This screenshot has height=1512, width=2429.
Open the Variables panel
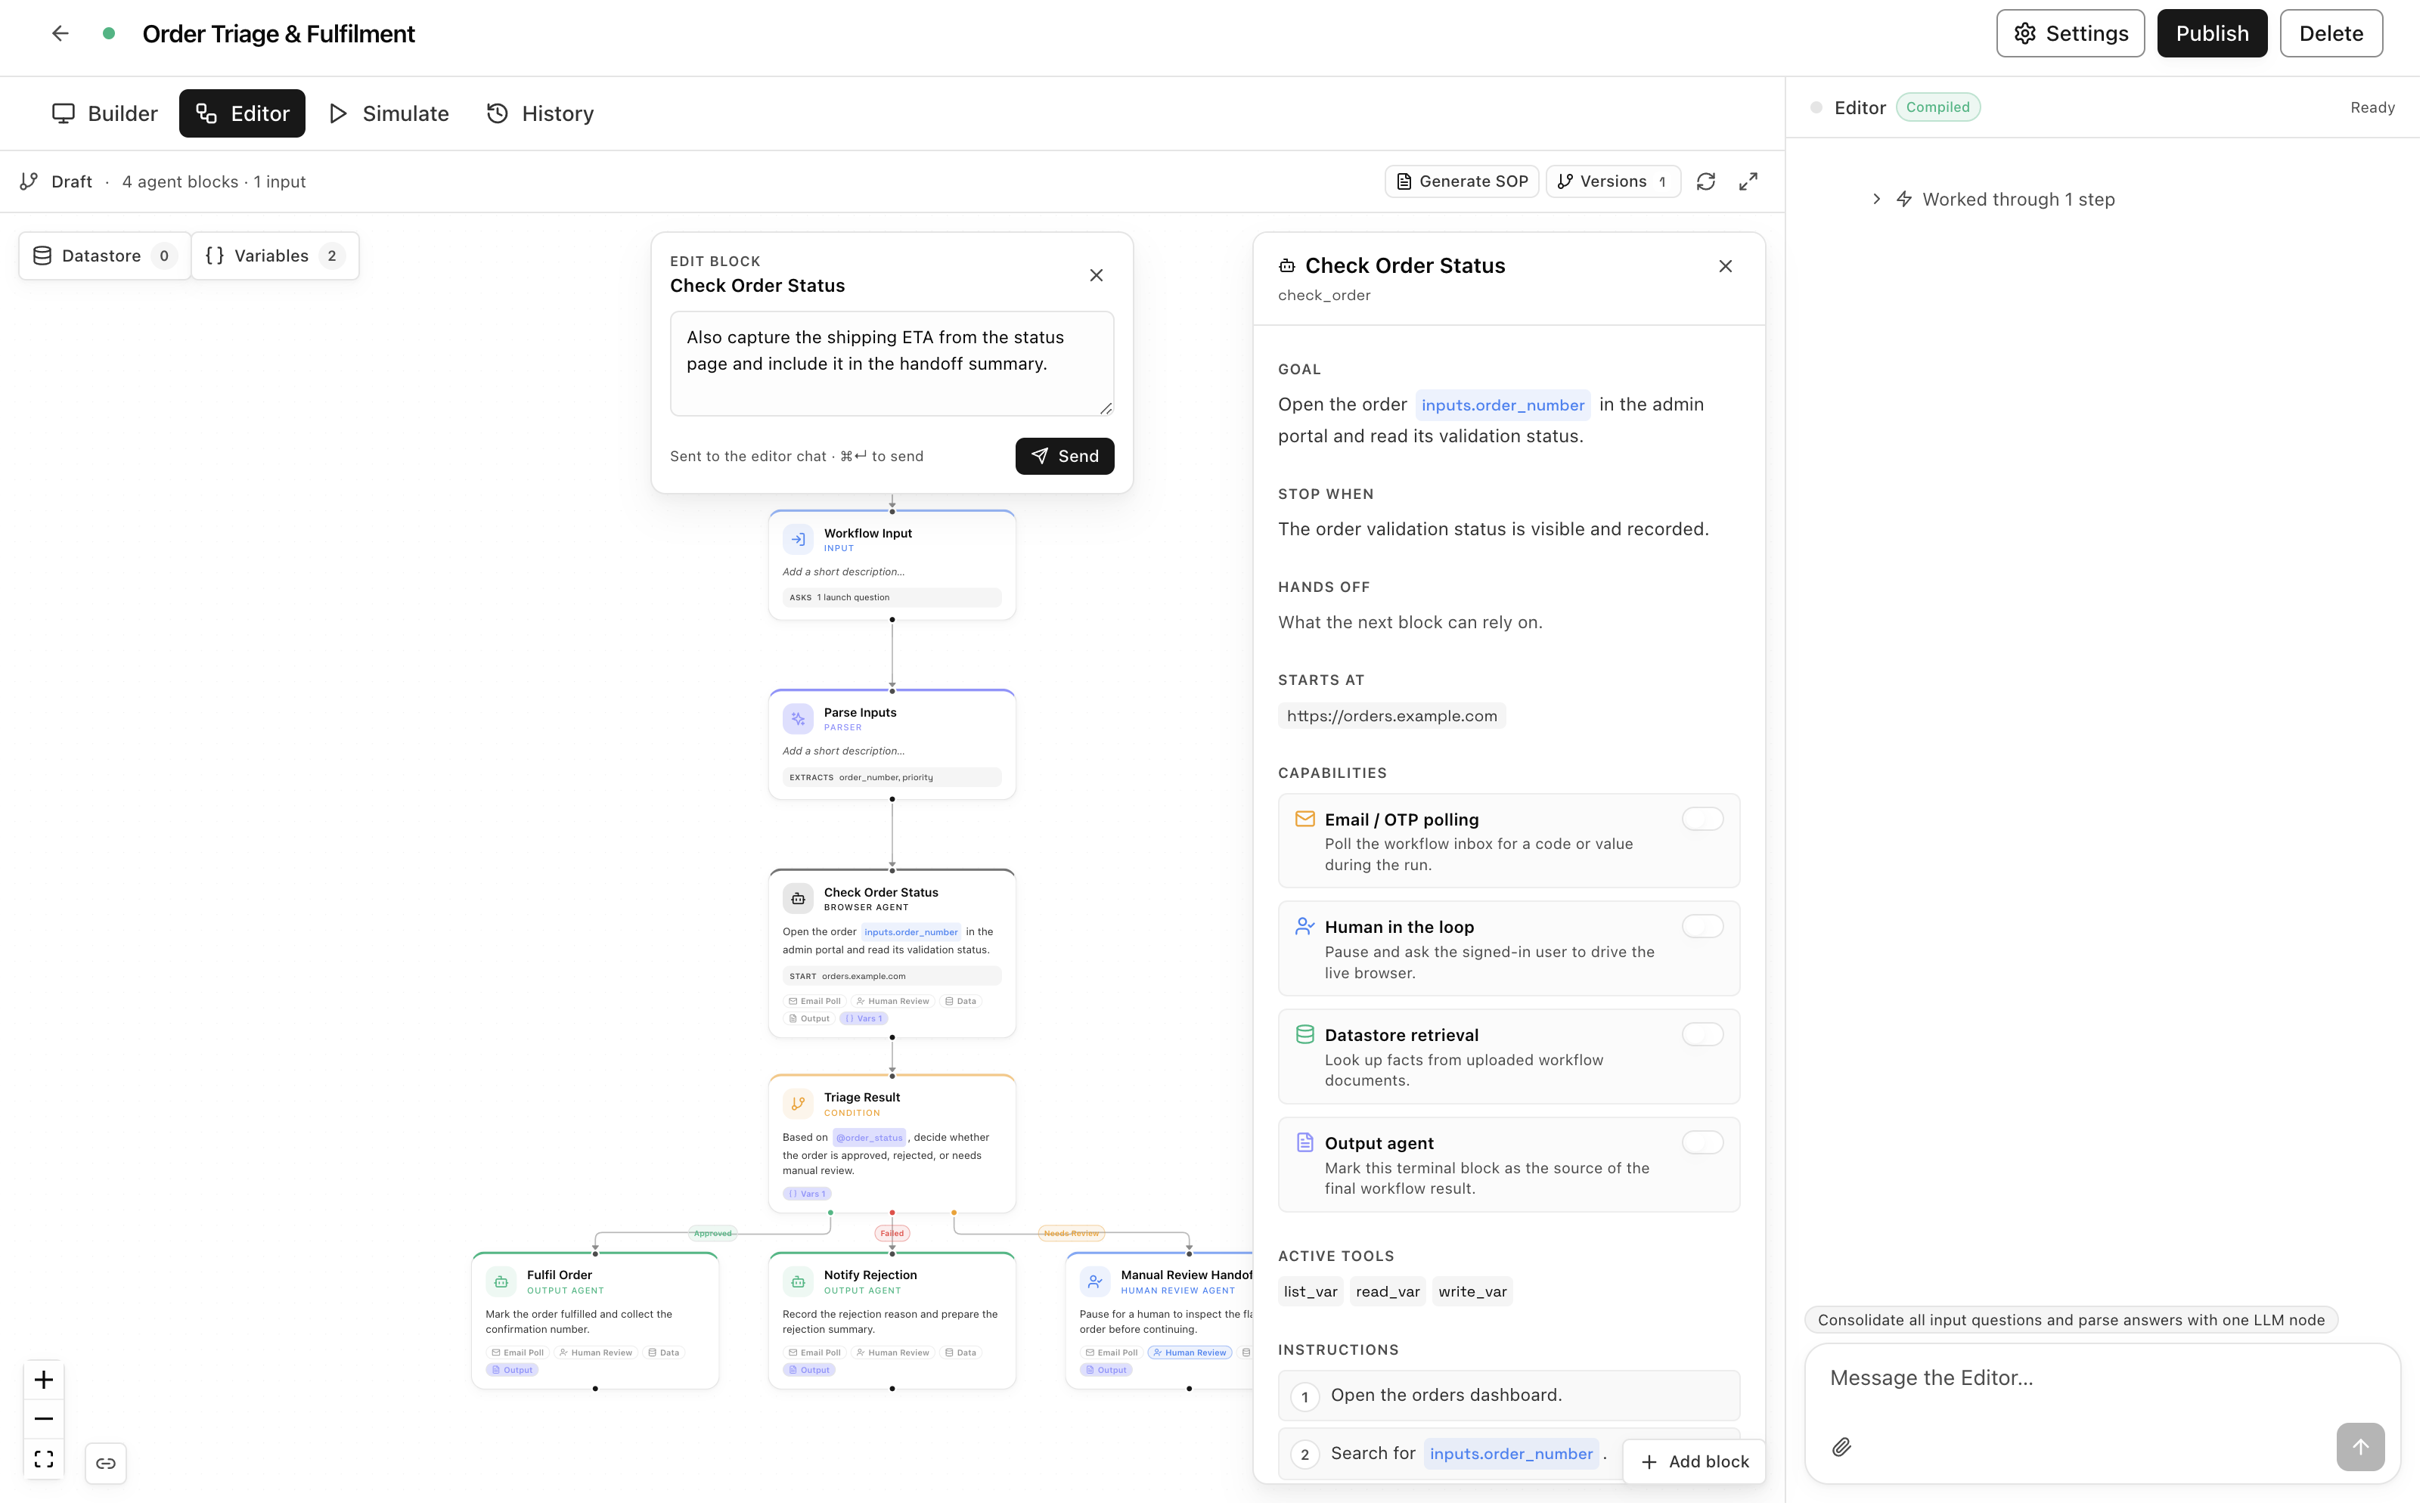276,257
